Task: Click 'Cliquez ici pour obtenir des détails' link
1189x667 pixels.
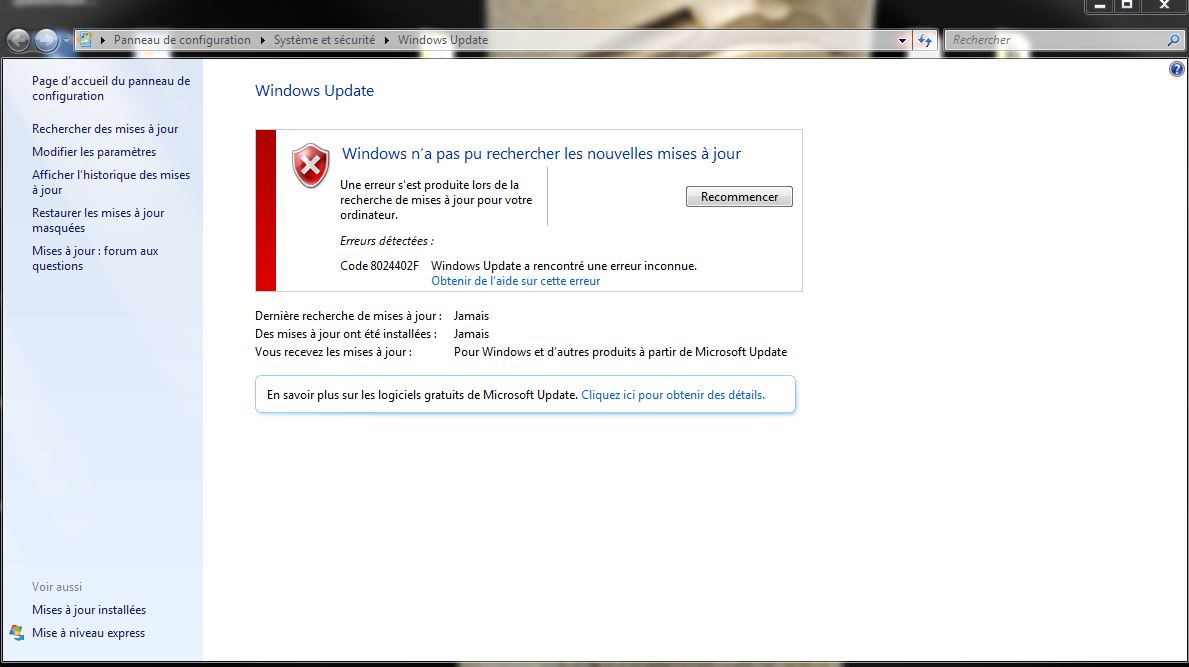Action: pos(673,395)
